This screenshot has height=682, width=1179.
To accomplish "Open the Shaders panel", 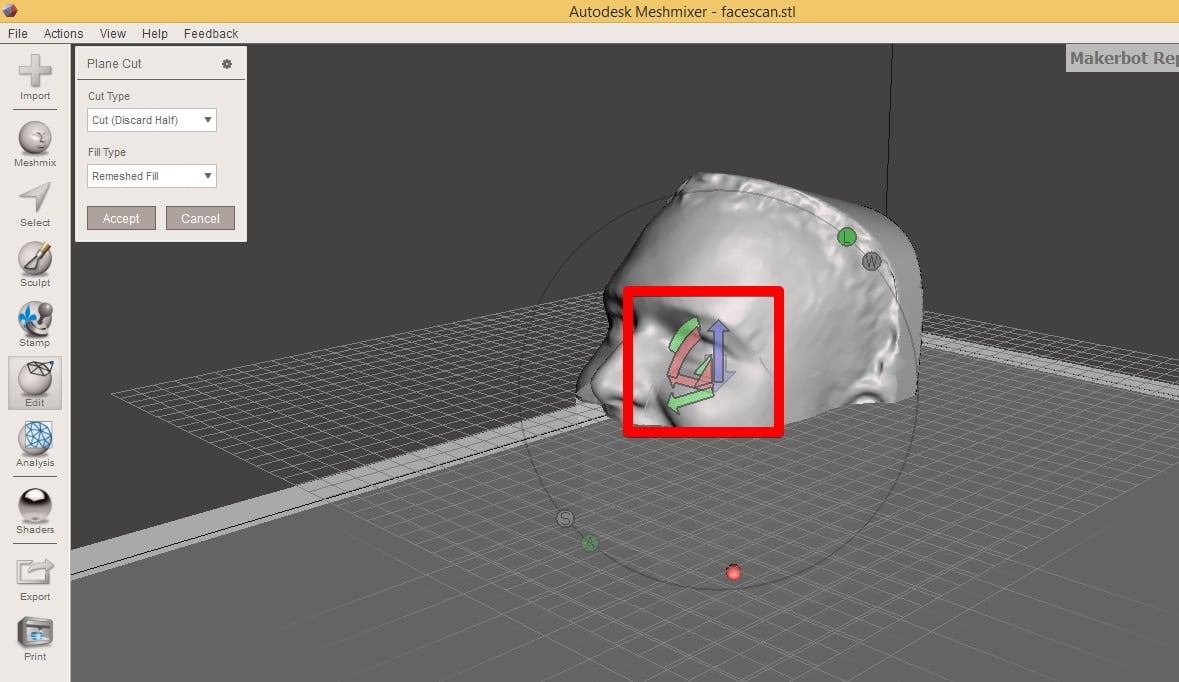I will pos(35,511).
